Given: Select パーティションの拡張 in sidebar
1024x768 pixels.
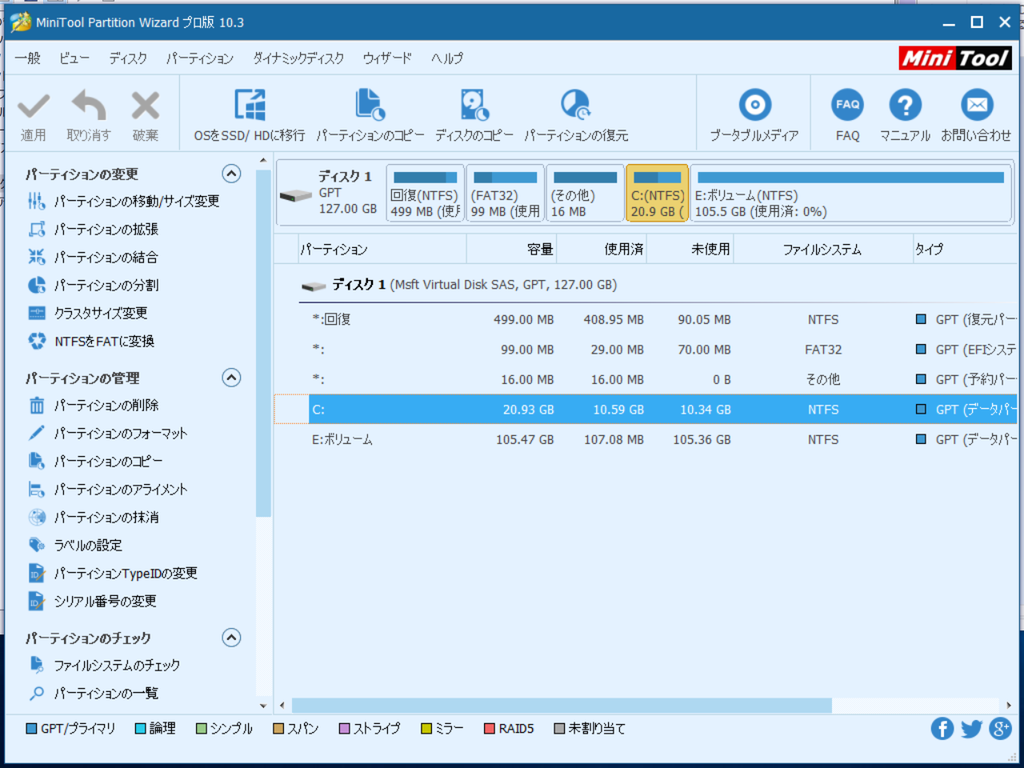Looking at the screenshot, I should pos(93,229).
